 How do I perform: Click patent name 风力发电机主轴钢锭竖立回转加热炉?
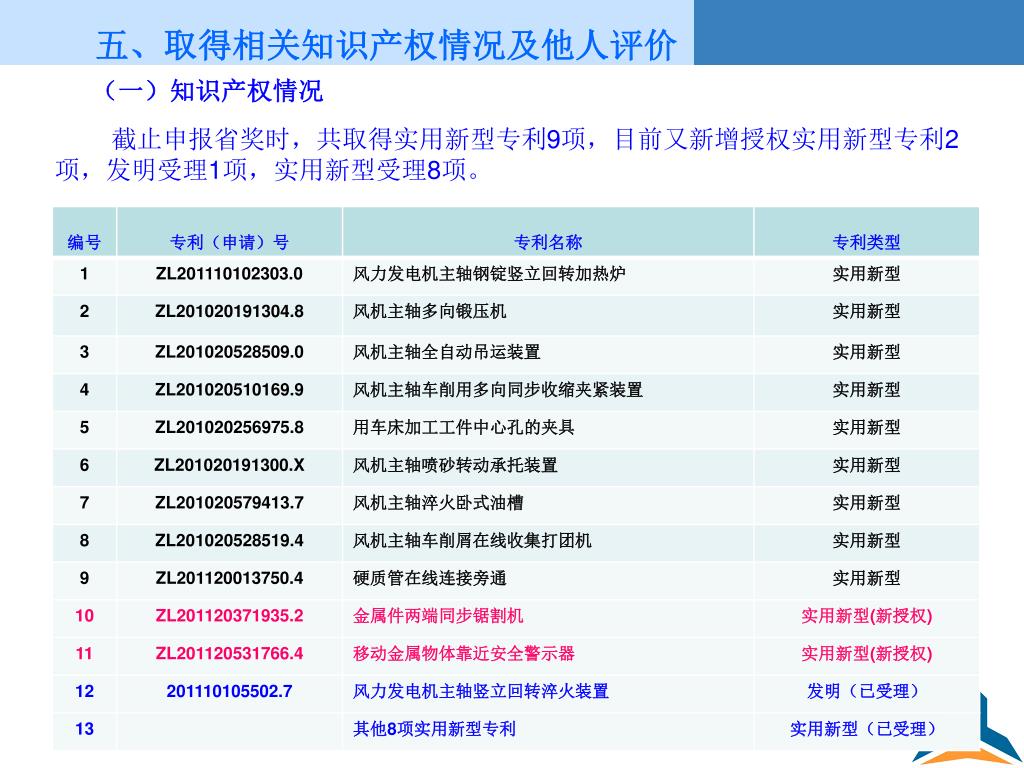coord(489,274)
